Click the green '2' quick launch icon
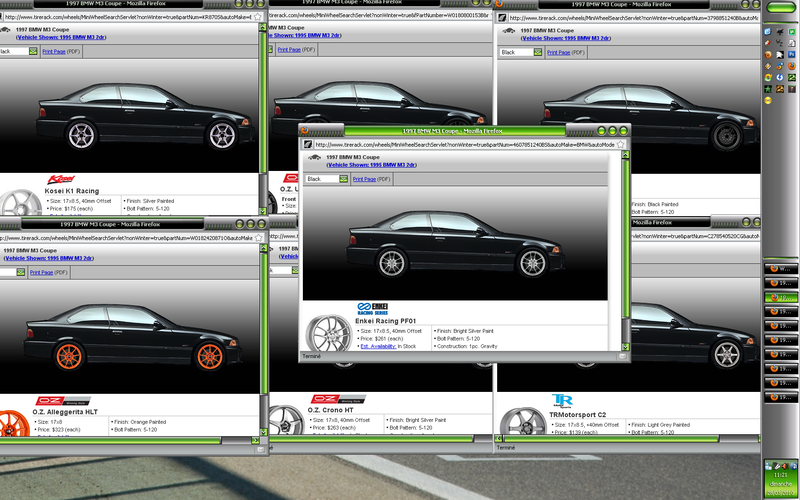The image size is (800, 500). 792,78
